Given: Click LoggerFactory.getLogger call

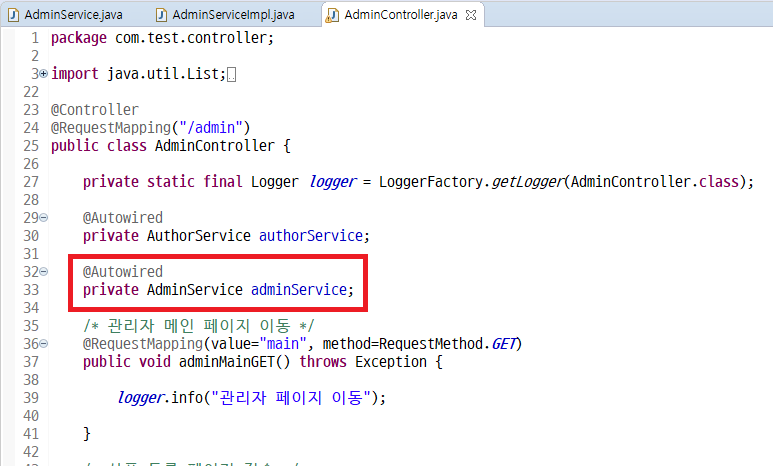Looking at the screenshot, I should point(471,182).
